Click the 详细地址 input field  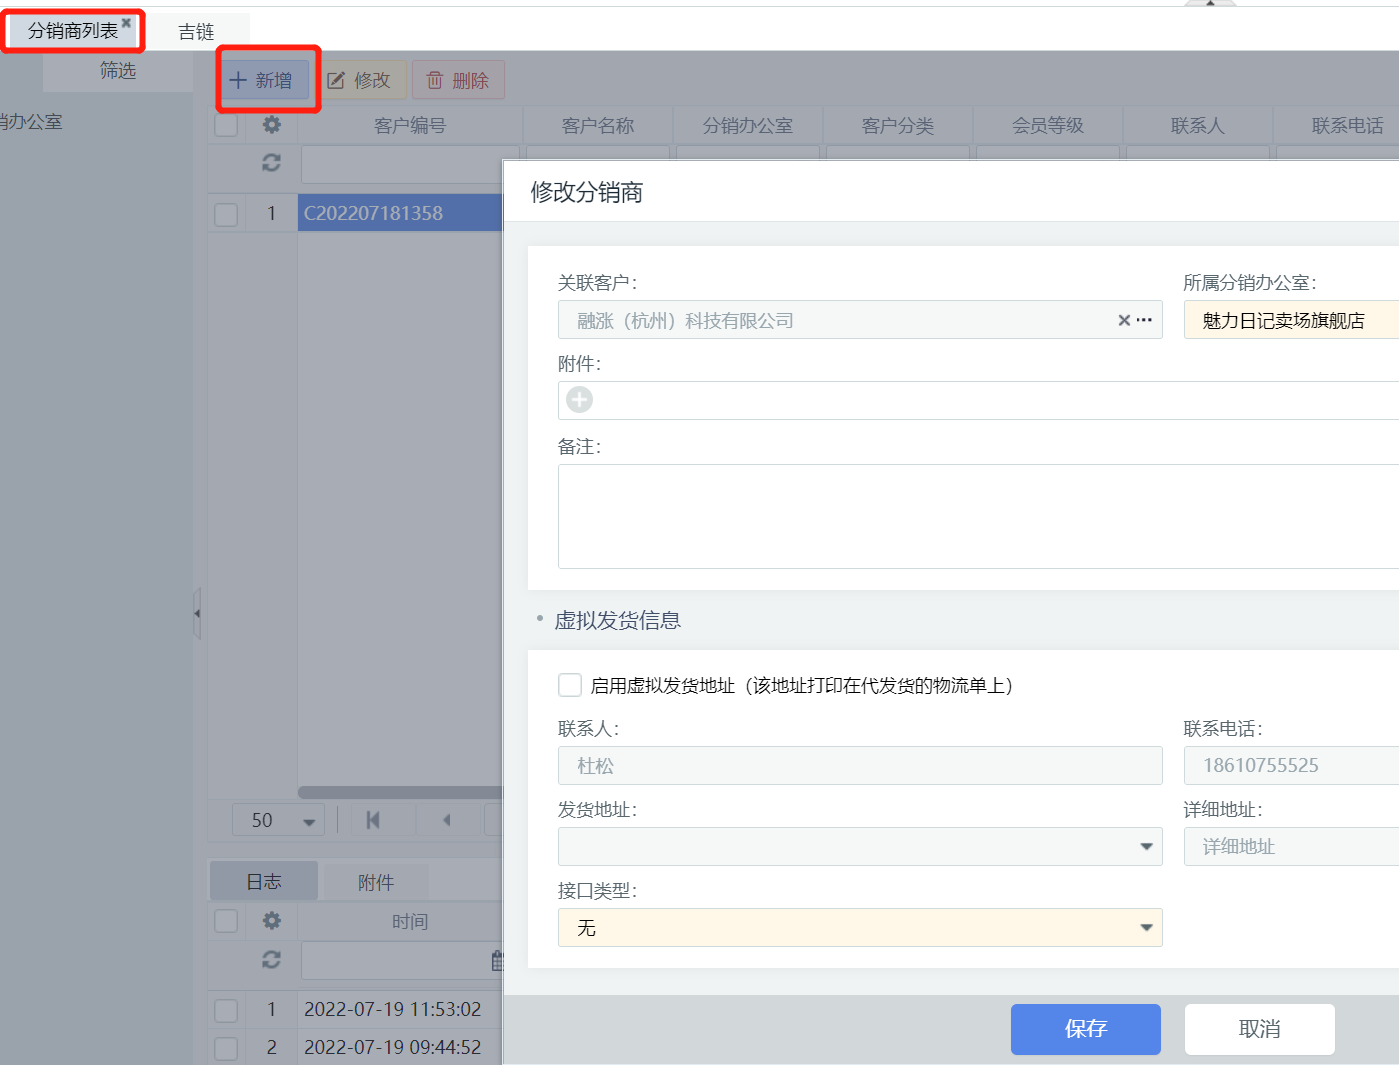(1291, 847)
